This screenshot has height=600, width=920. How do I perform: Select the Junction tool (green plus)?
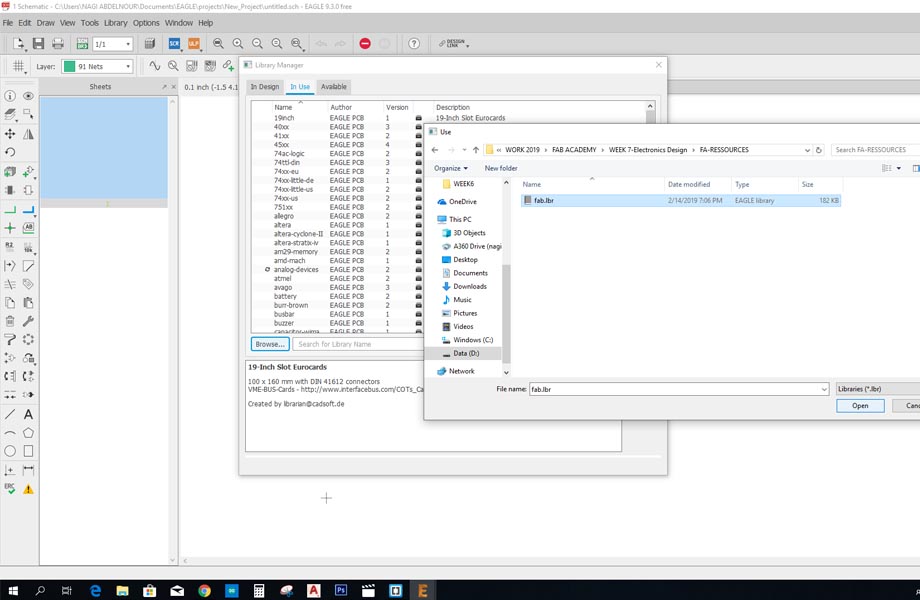click(10, 228)
